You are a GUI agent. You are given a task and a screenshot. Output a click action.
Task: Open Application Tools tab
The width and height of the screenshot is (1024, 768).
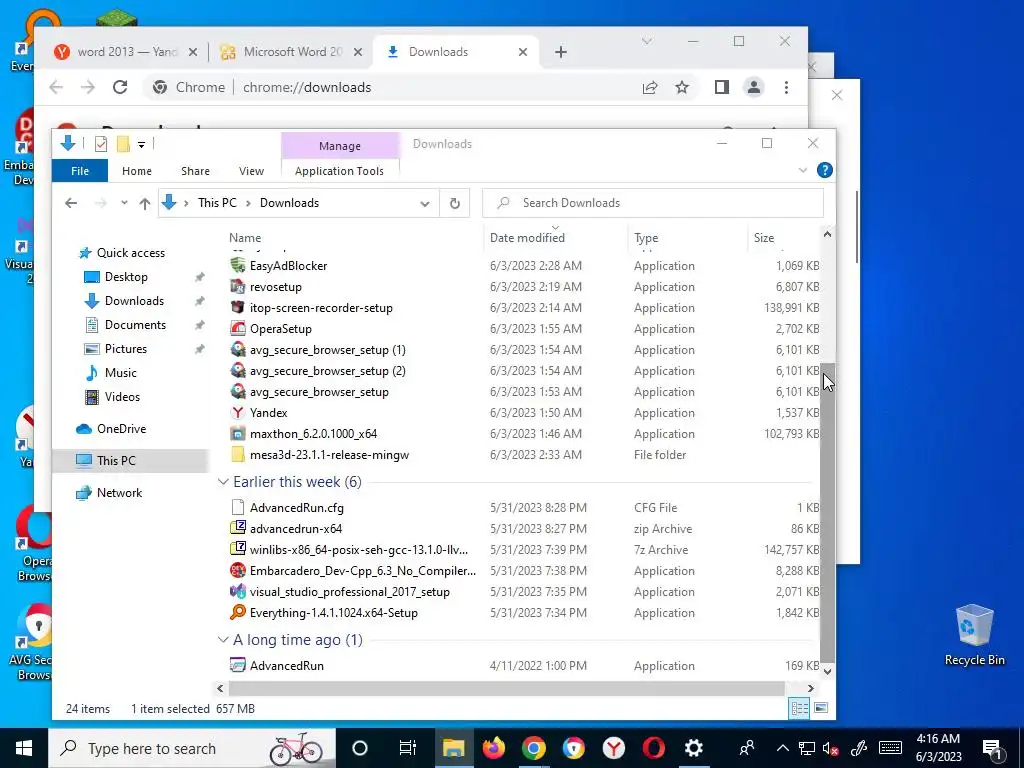[339, 170]
